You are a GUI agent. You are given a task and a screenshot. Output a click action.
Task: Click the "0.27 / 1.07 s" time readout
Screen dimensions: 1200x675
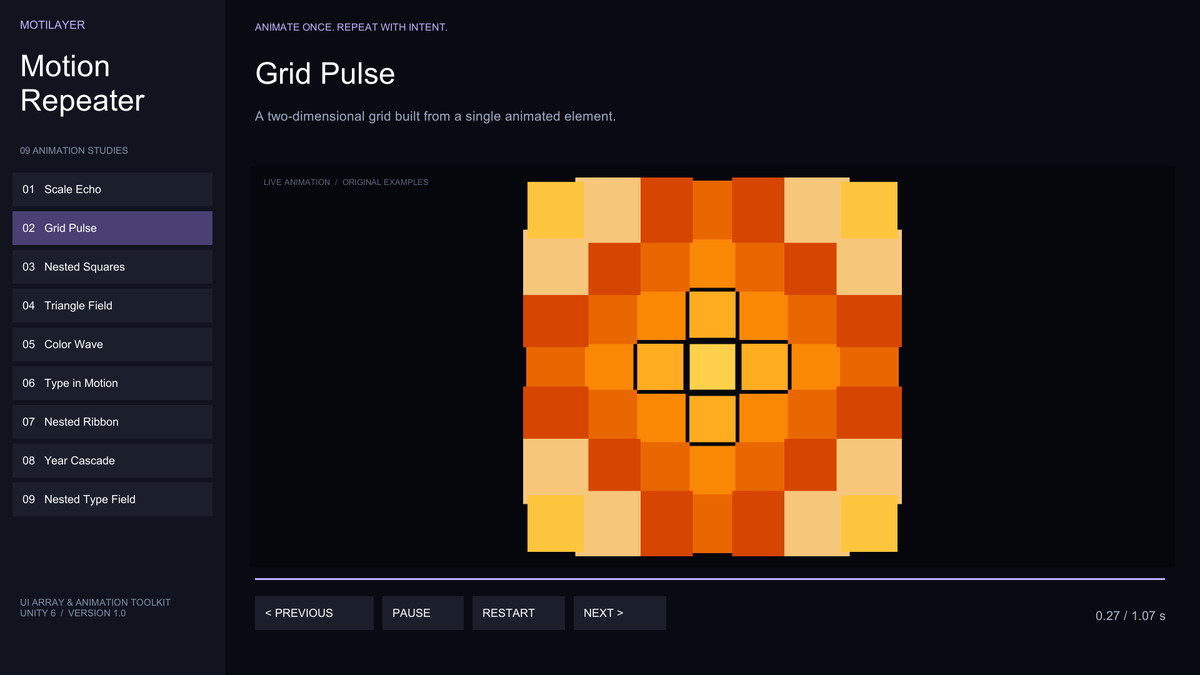coord(1130,616)
